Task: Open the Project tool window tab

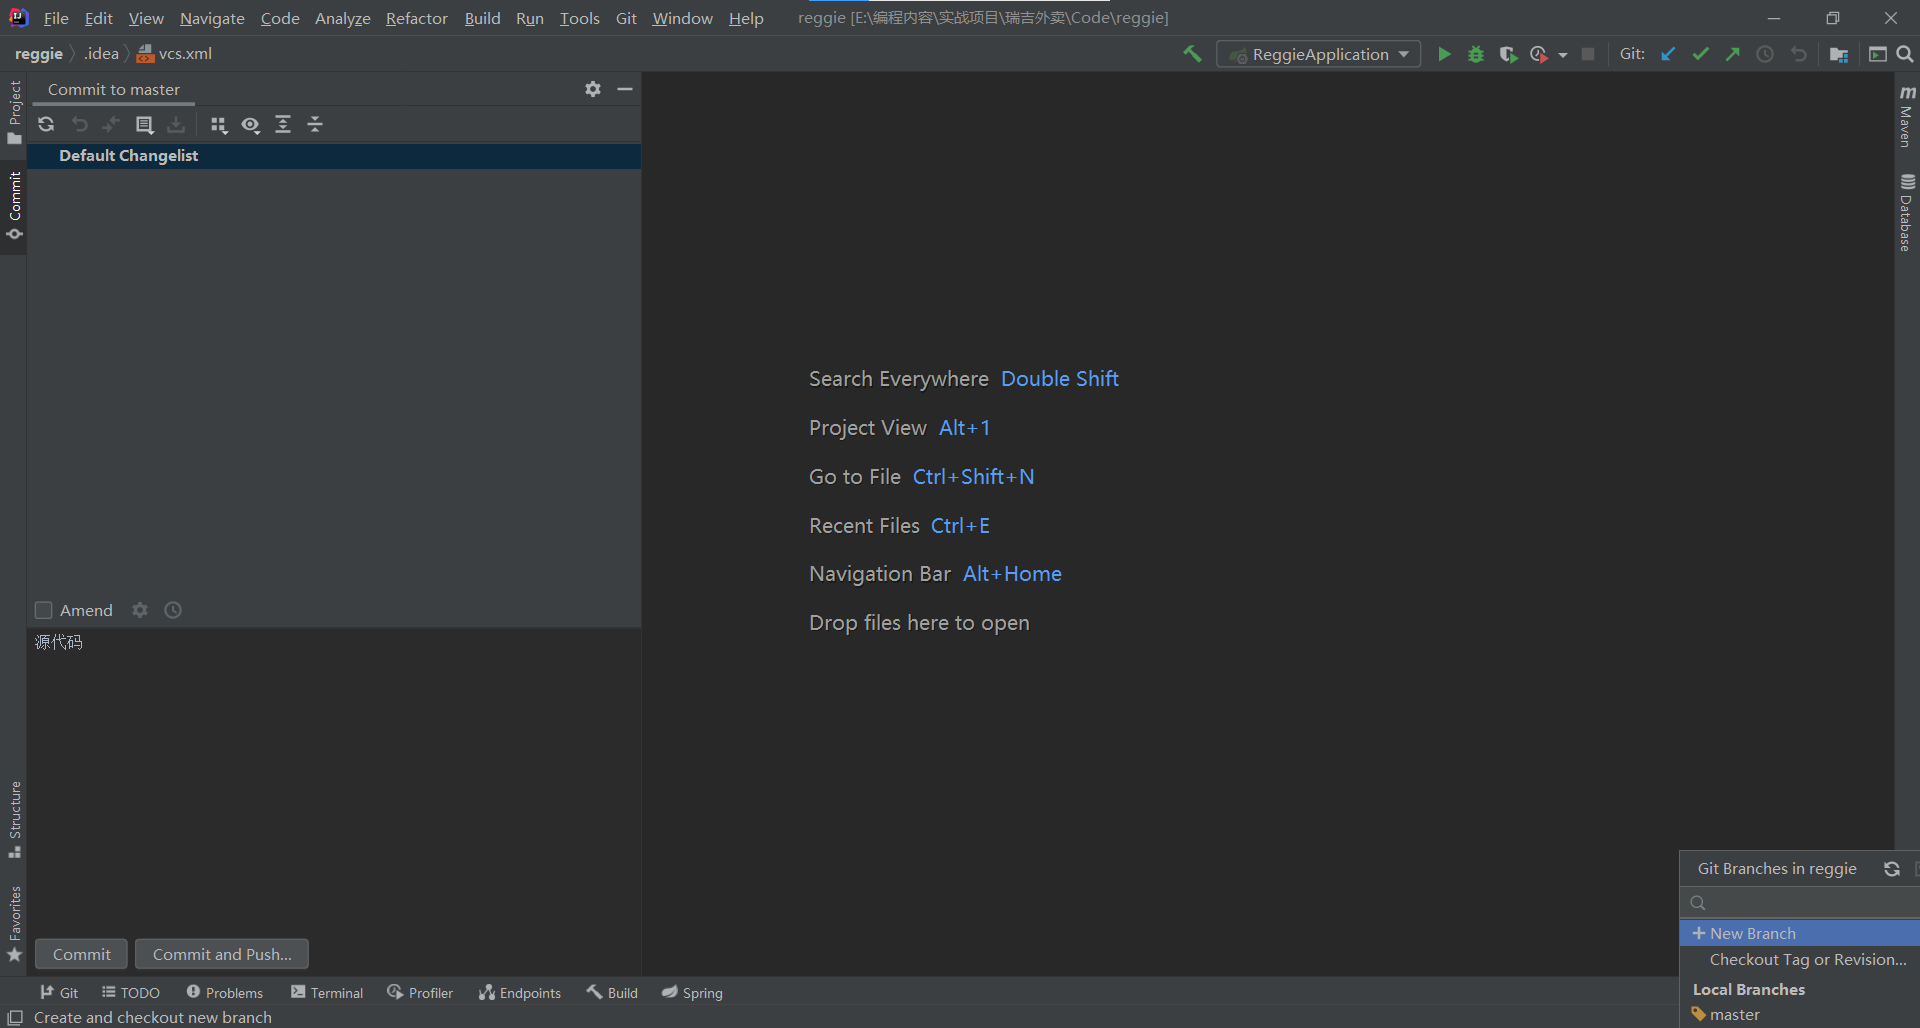Action: [x=14, y=112]
